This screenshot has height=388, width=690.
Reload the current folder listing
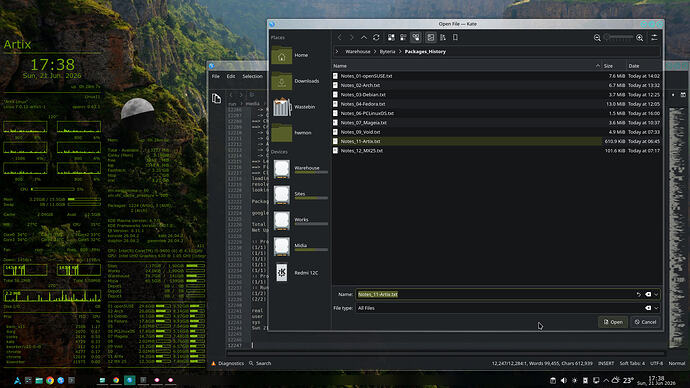376,37
